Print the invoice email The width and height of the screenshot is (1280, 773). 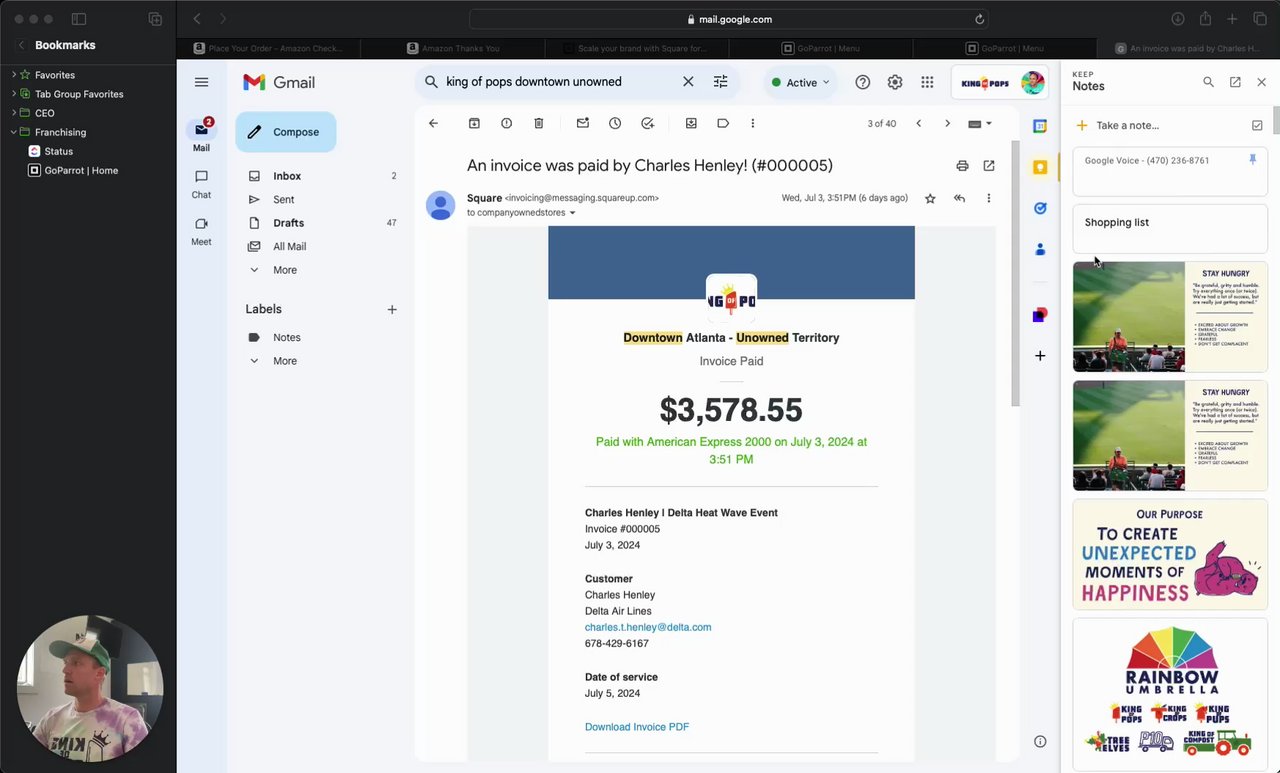pos(962,166)
